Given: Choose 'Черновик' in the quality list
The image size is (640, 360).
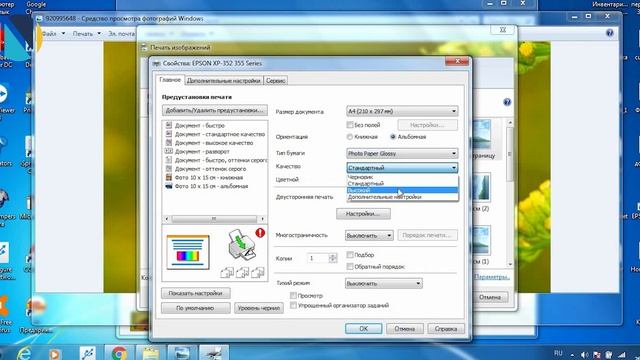Looking at the screenshot, I should 402,177.
